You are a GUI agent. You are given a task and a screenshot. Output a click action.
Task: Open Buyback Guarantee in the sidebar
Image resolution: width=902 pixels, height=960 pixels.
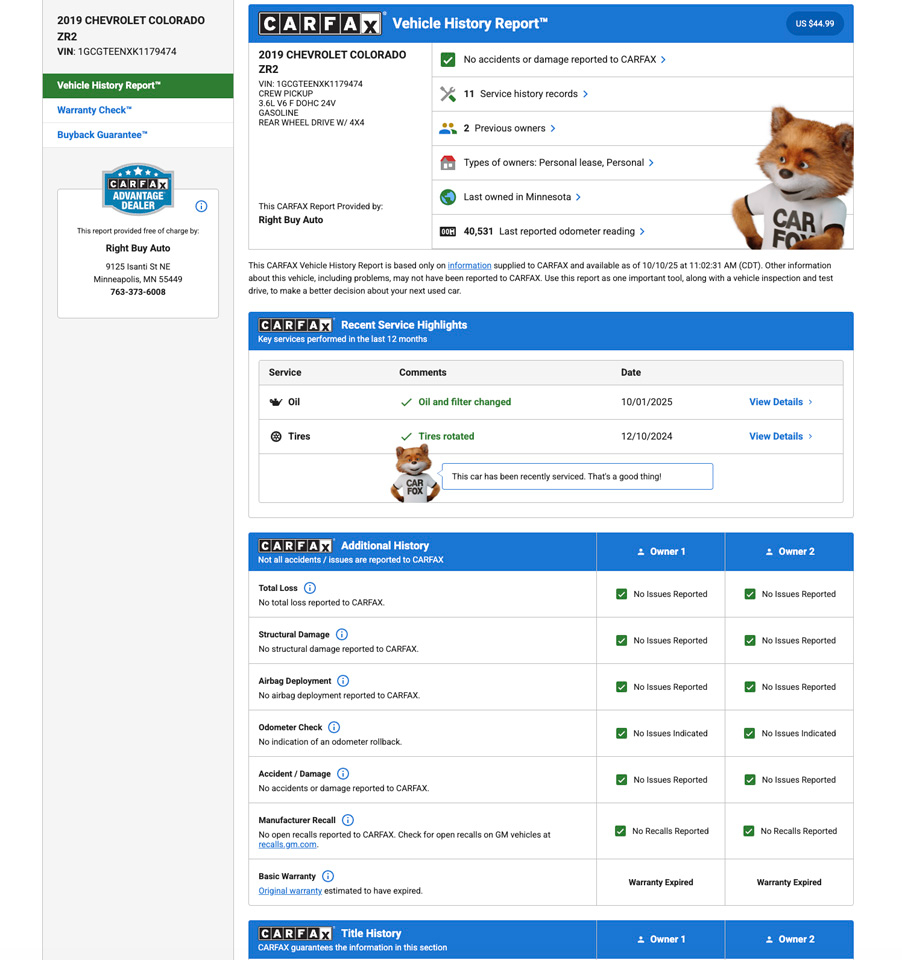point(102,135)
